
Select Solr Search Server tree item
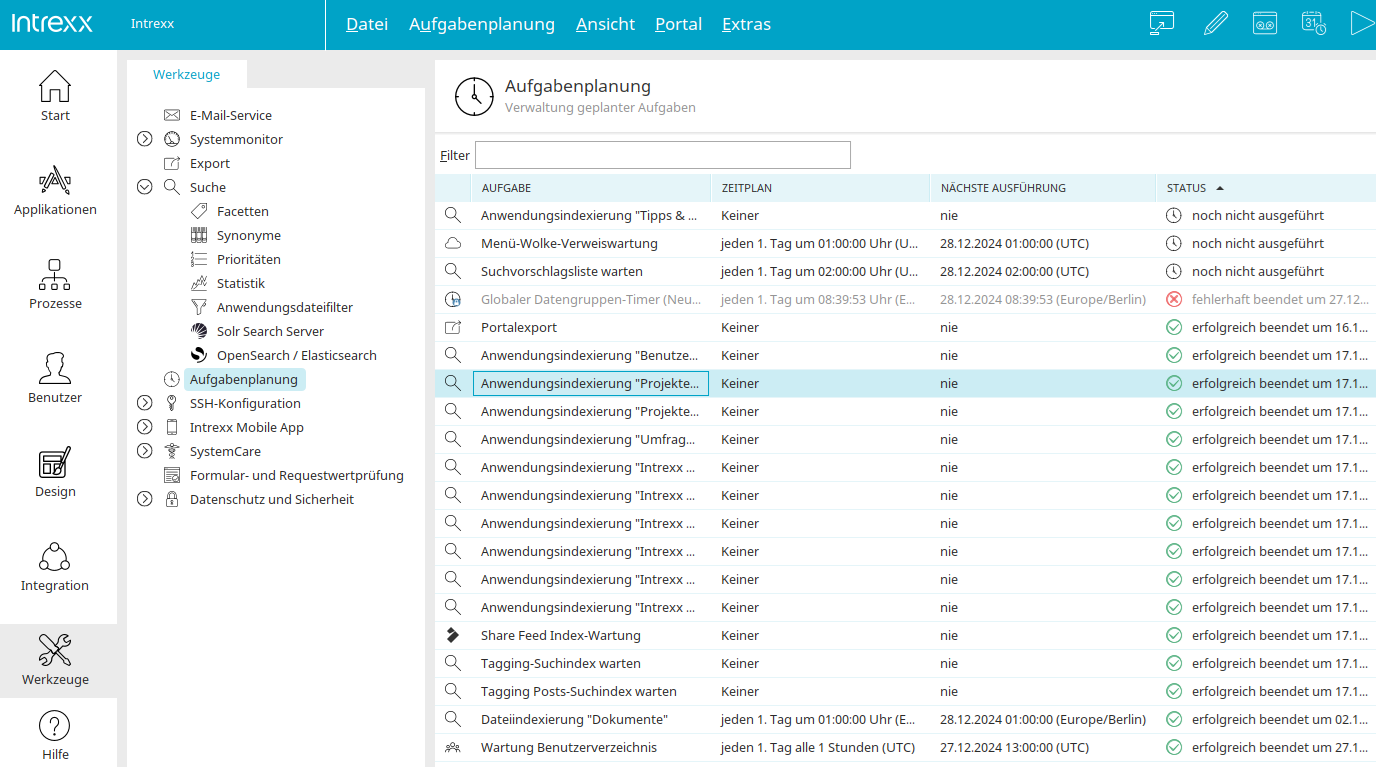point(270,331)
